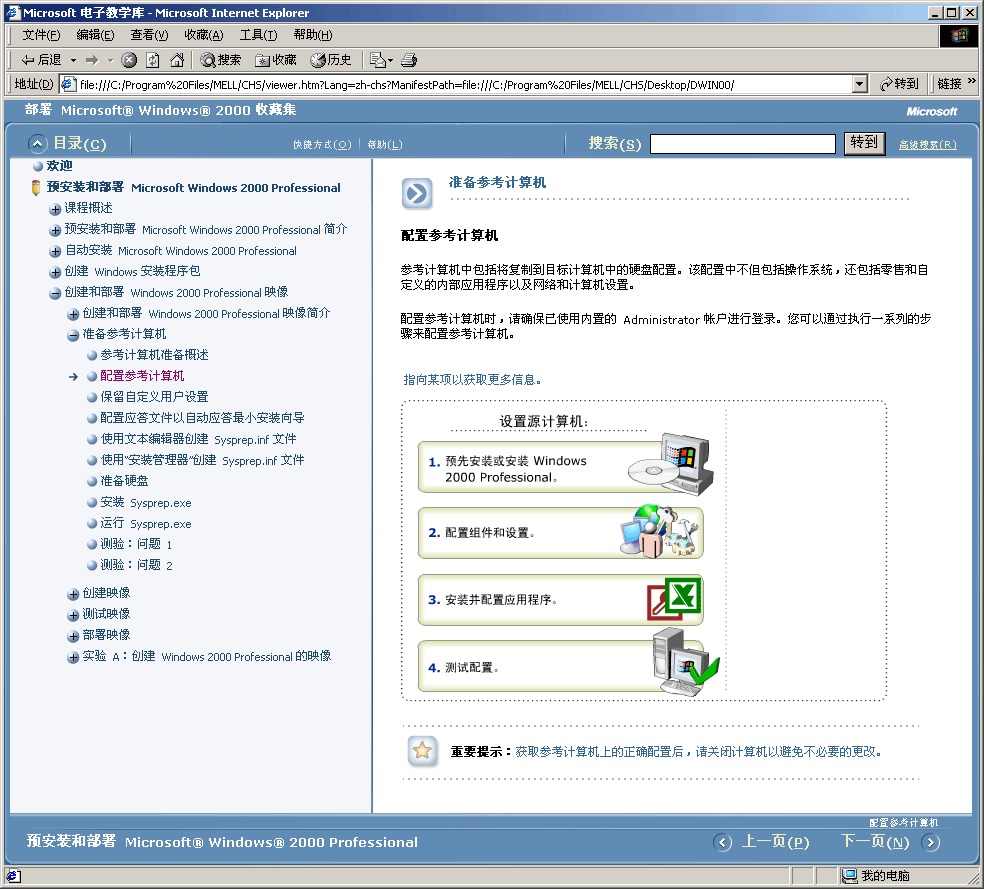
Task: Go to 下一页(N) next page
Action: (875, 841)
